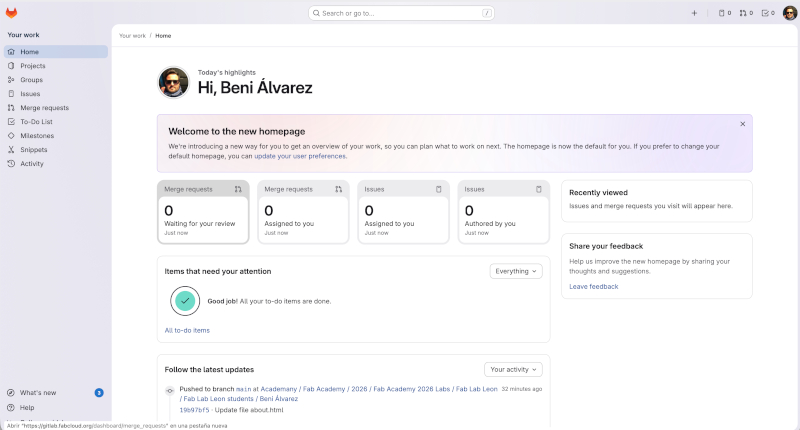Open the to-do counter in top bar

(767, 13)
